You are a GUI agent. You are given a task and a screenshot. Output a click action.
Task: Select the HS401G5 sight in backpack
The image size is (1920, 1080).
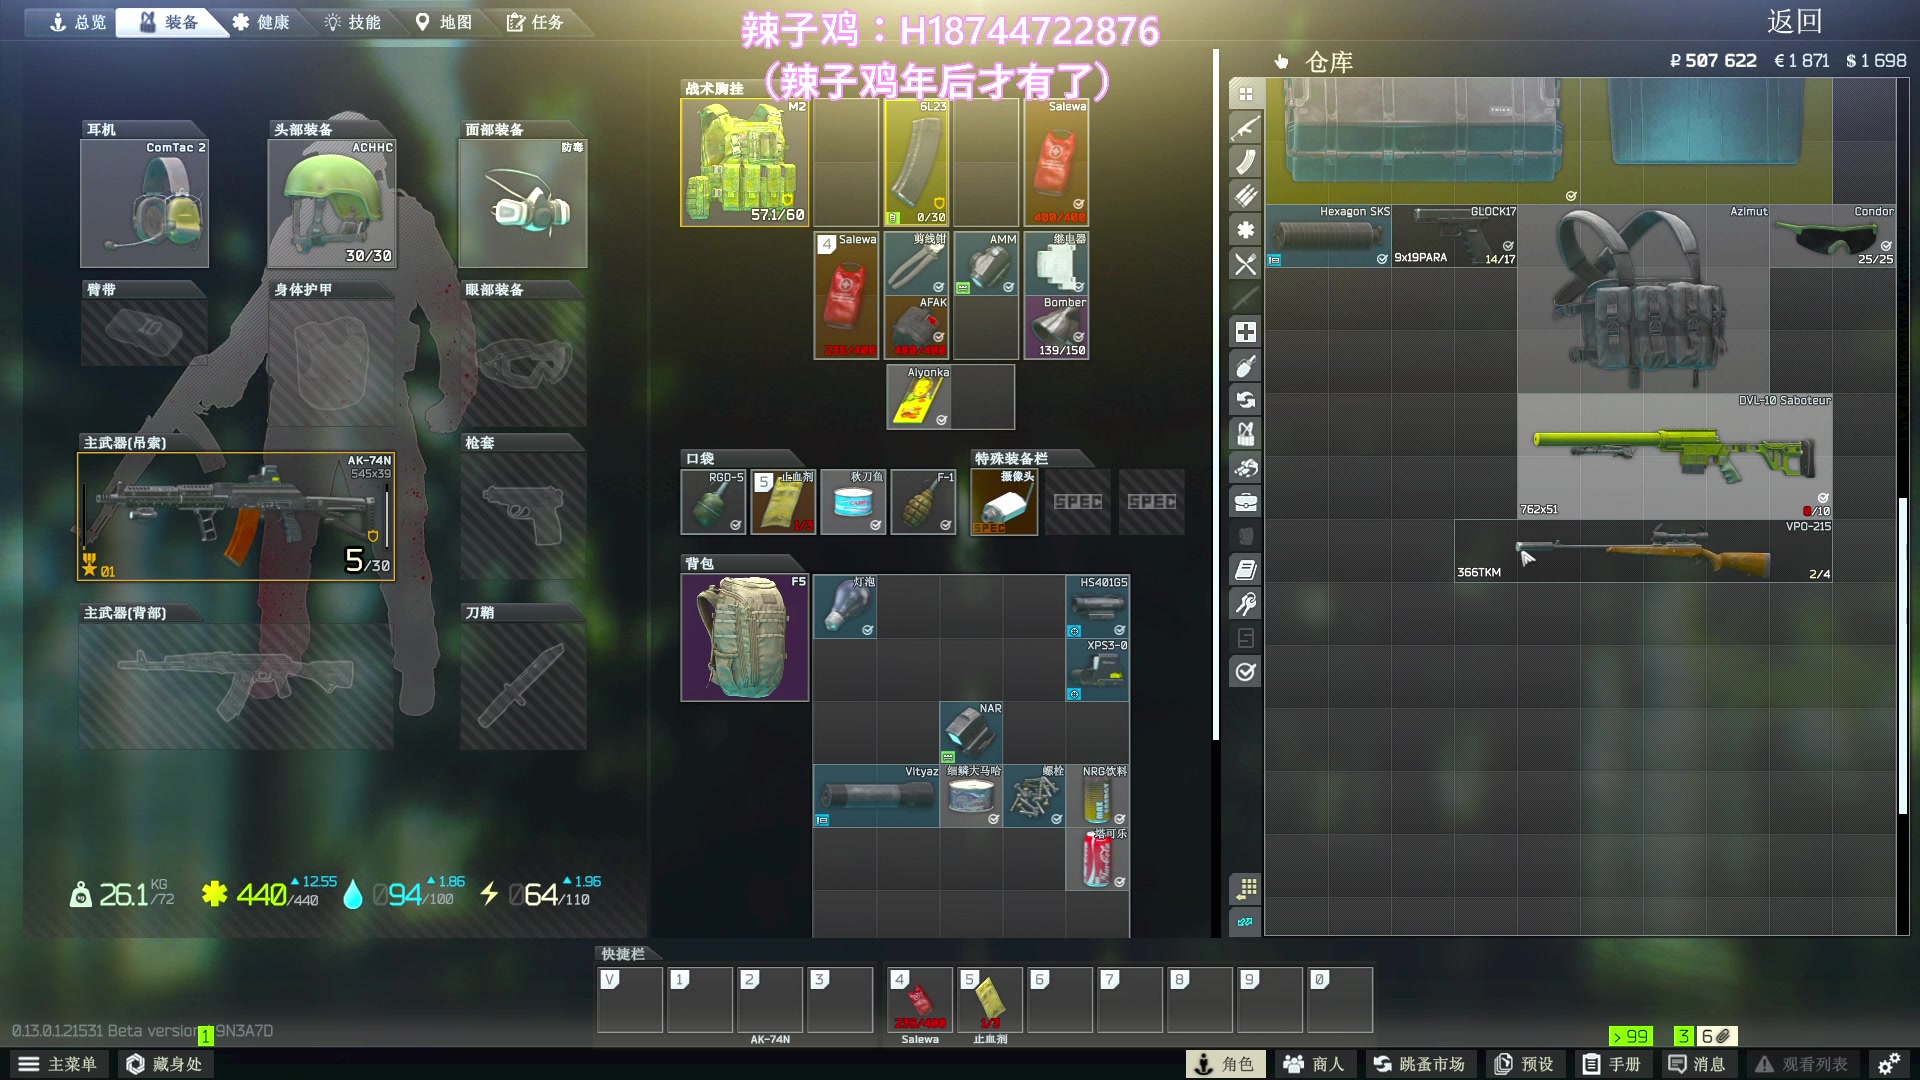click(x=1098, y=606)
